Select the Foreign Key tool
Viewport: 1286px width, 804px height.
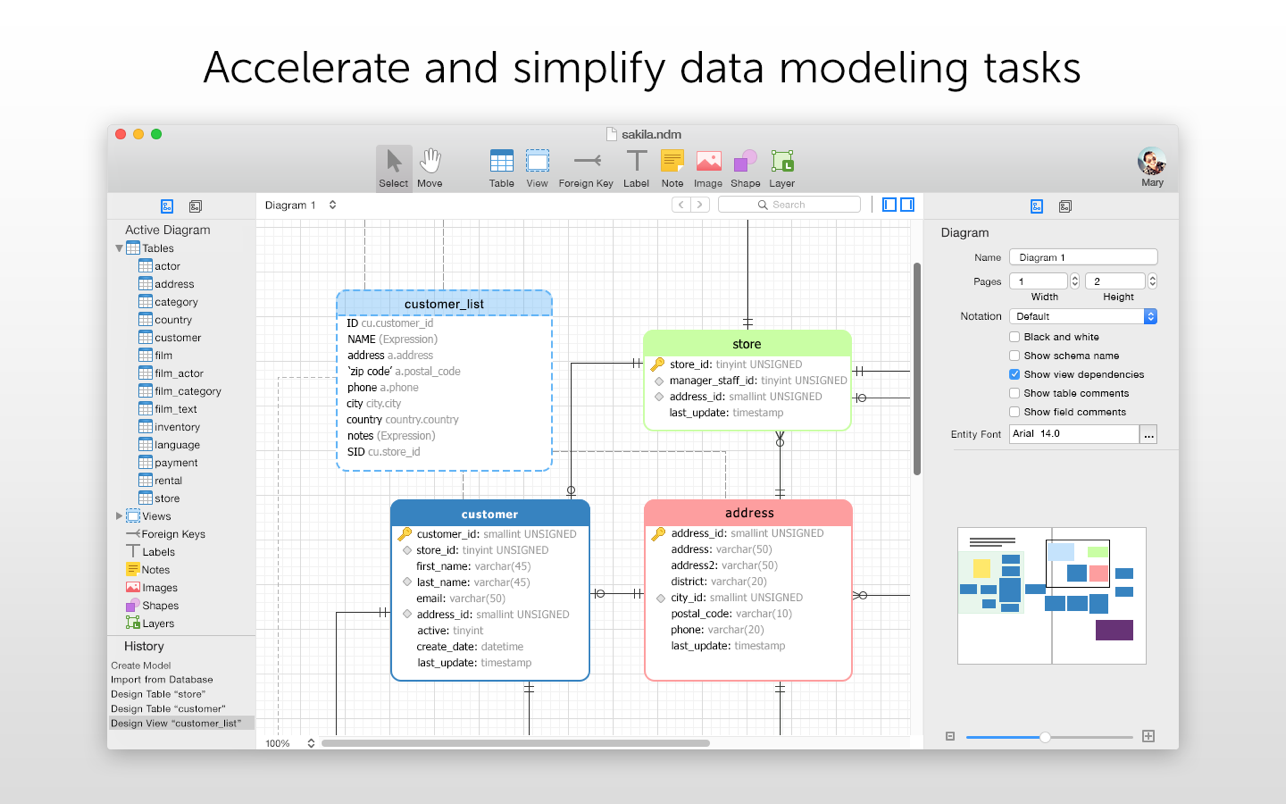click(x=586, y=168)
